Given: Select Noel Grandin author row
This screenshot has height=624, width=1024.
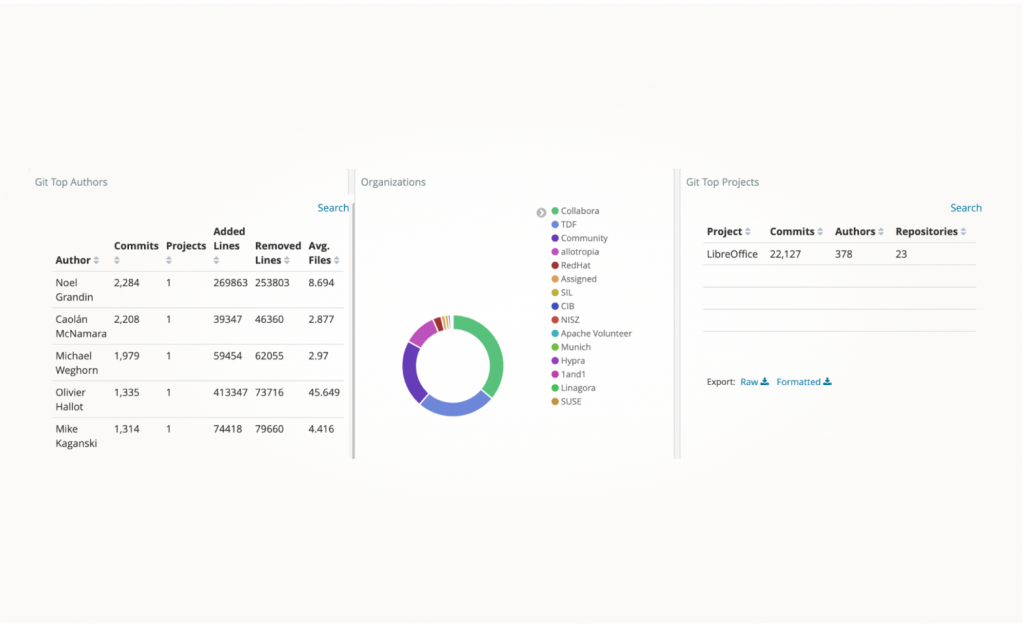Looking at the screenshot, I should tap(198, 290).
